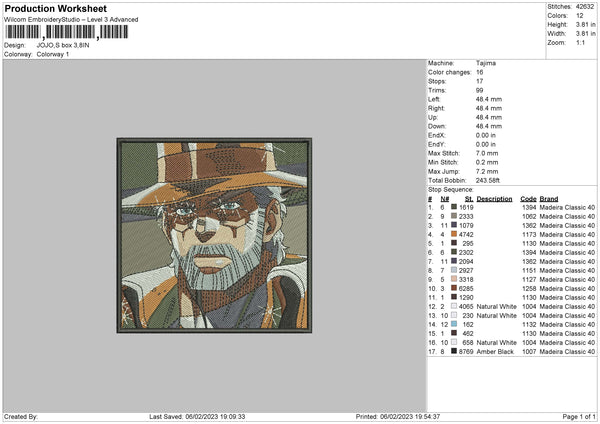Click the max stitch value '7.0 mm'
The height and width of the screenshot is (424, 600).
tap(487, 153)
